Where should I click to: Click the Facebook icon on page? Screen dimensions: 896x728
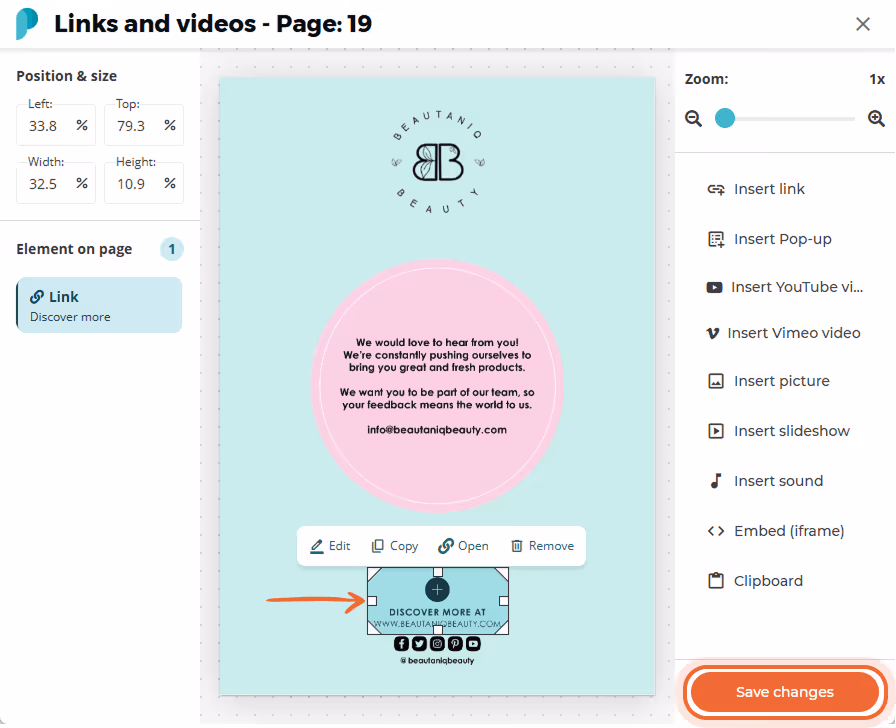point(401,644)
